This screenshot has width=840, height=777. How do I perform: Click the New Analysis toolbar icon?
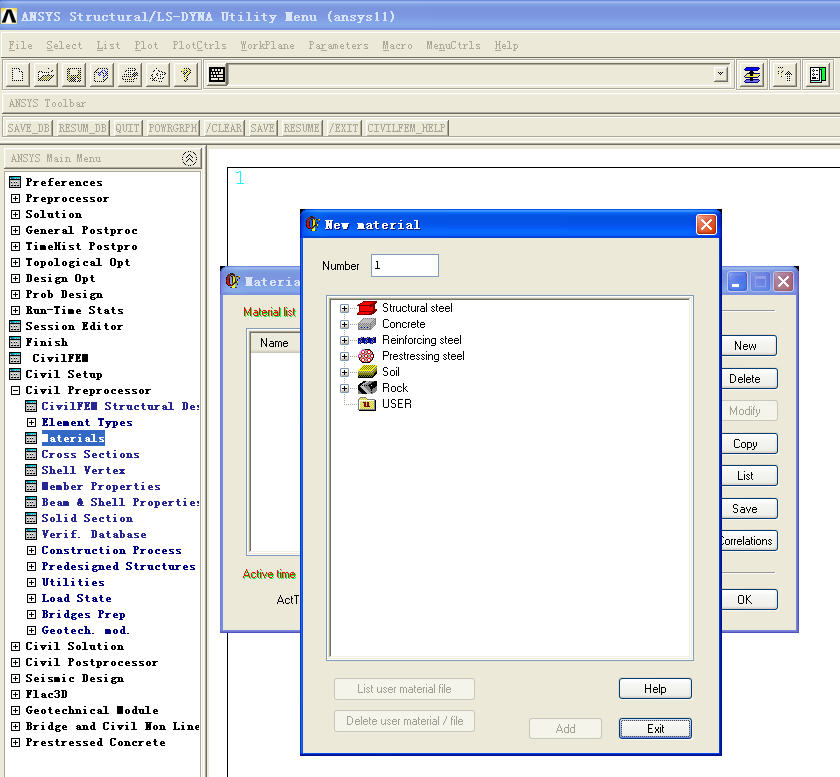(x=18, y=74)
